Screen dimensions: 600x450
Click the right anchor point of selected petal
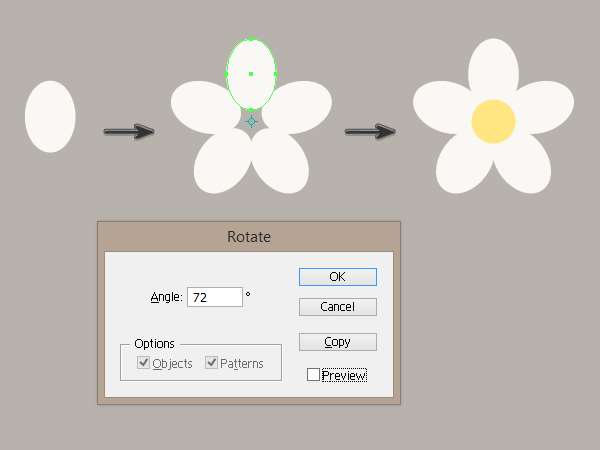pyautogui.click(x=276, y=74)
